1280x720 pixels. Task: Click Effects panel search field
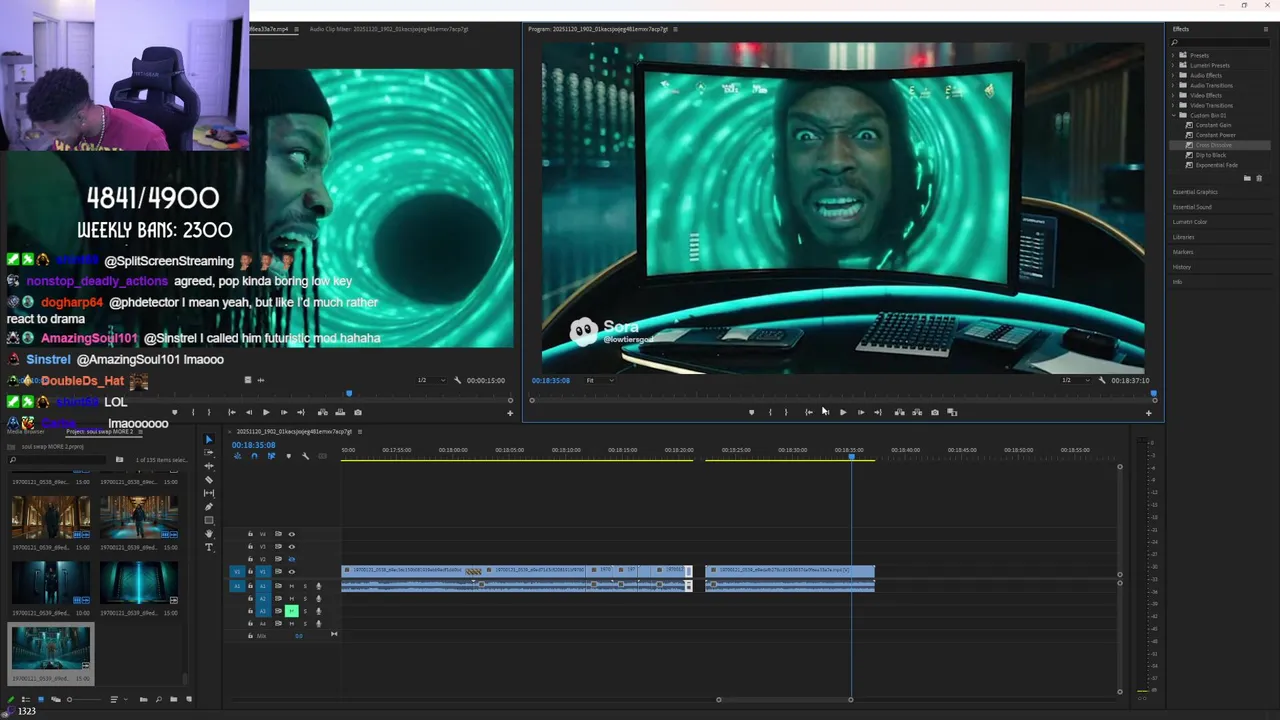pyautogui.click(x=1220, y=43)
